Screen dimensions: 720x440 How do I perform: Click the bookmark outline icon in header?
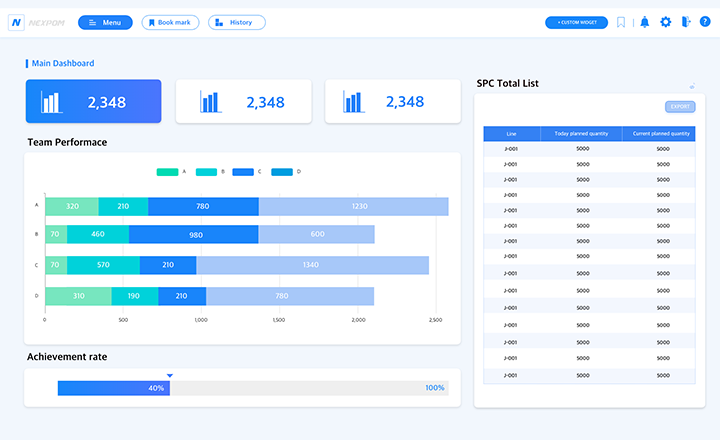point(621,22)
